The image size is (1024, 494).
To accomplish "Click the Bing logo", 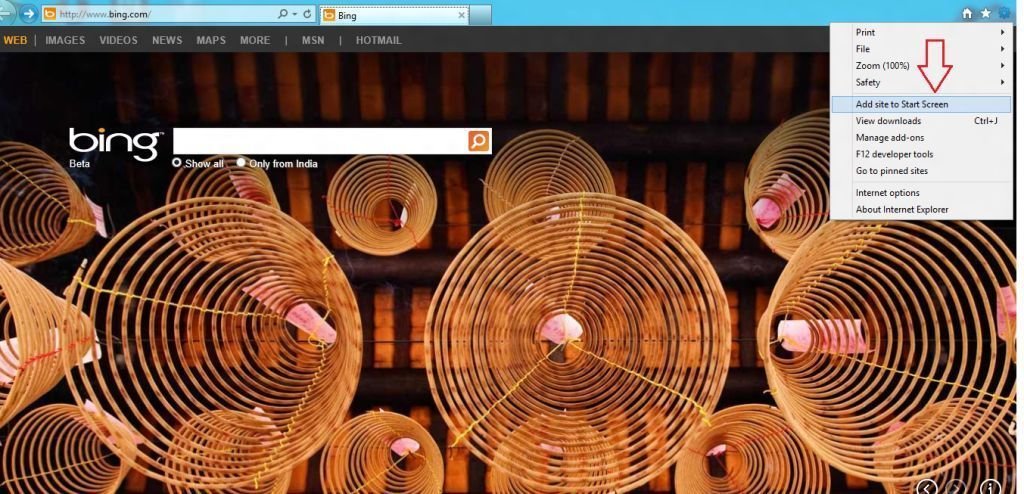I will coord(115,144).
